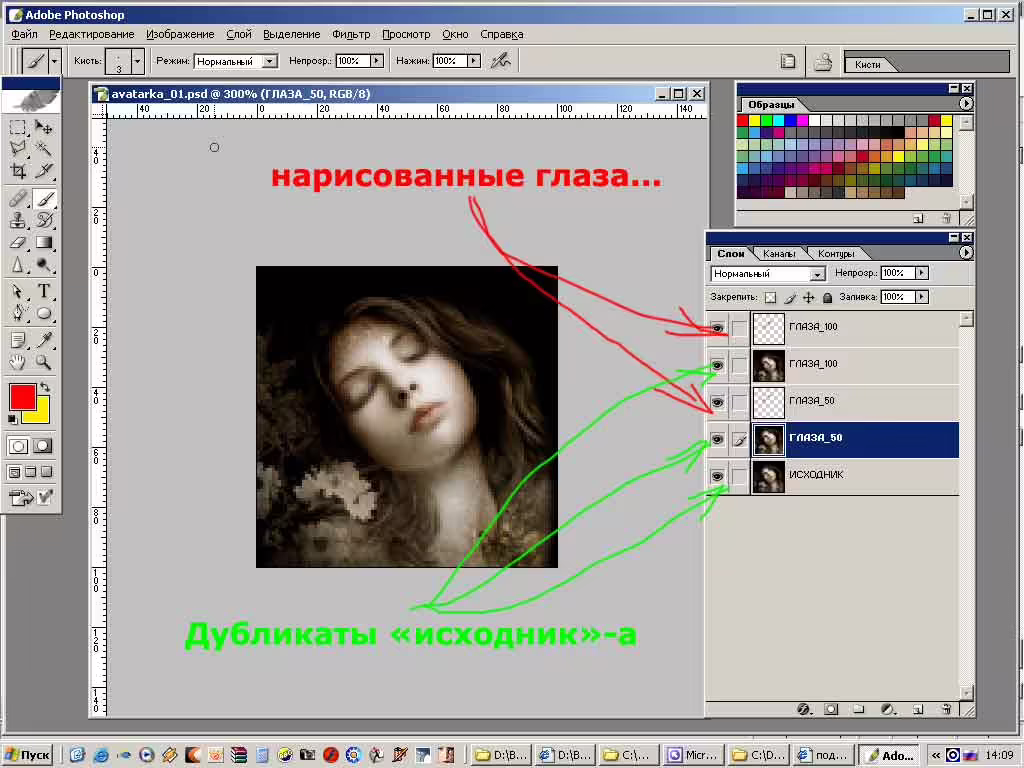1024x768 pixels.
Task: Delete layer trash icon in Layers panel
Action: 946,709
